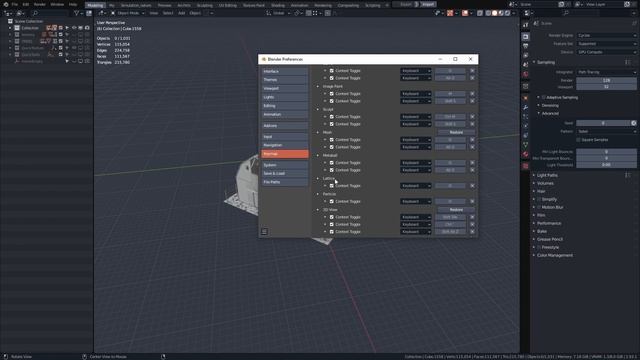The image size is (640, 360).
Task: Enable the Adaptive Sampling checkbox
Action: coord(543,98)
